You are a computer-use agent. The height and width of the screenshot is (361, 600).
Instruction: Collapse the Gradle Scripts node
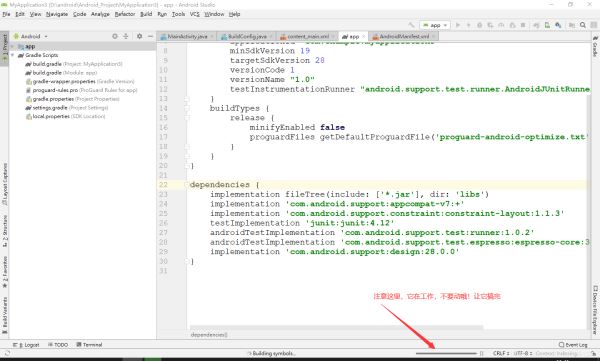pyautogui.click(x=13, y=55)
